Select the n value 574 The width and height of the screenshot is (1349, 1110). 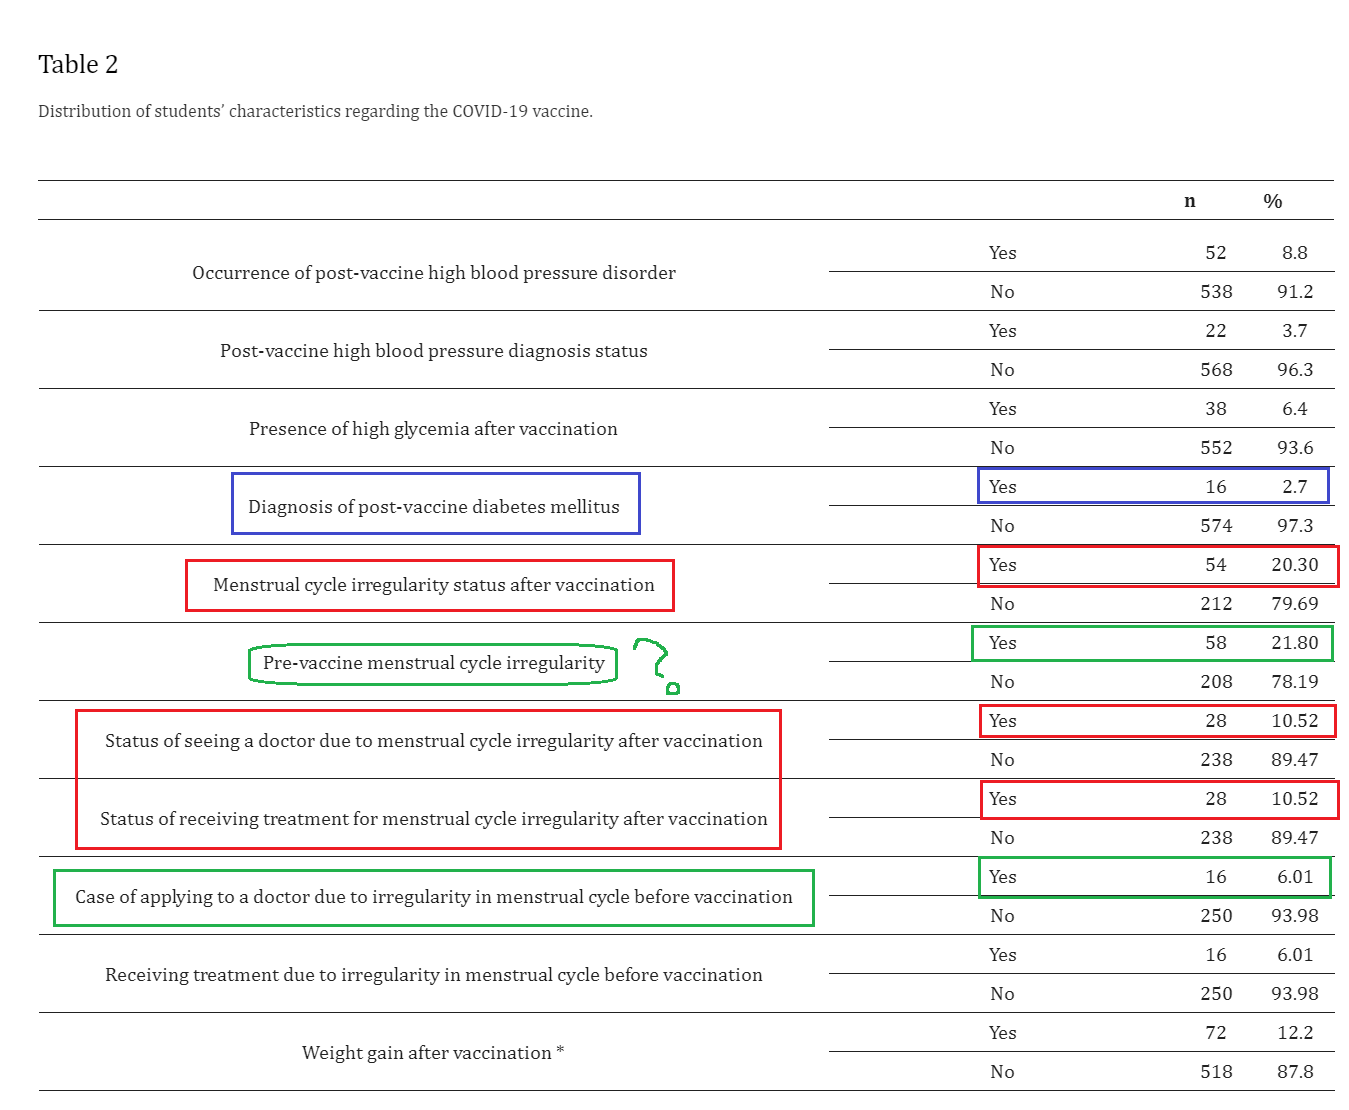click(x=1216, y=526)
